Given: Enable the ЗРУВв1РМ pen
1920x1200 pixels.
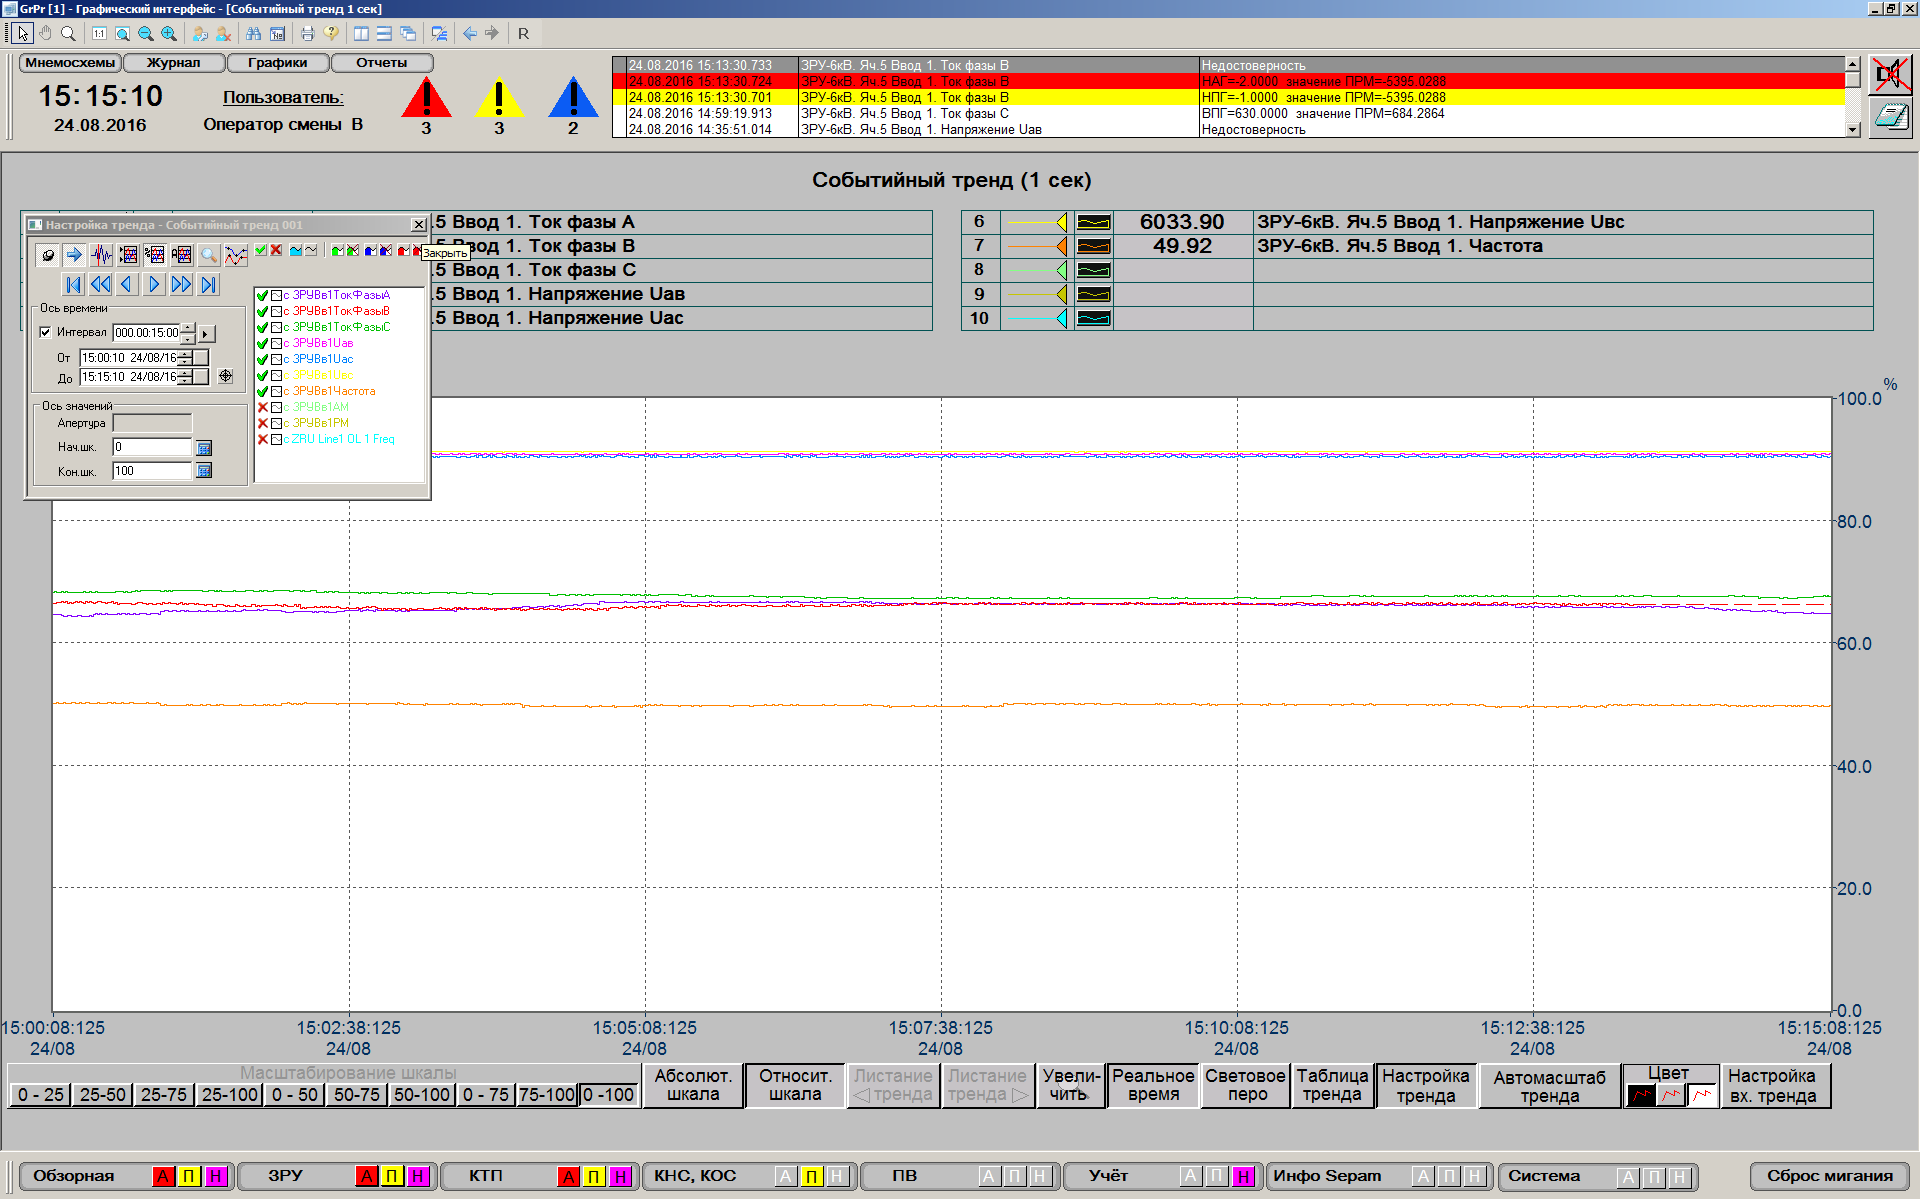Looking at the screenshot, I should (x=263, y=423).
